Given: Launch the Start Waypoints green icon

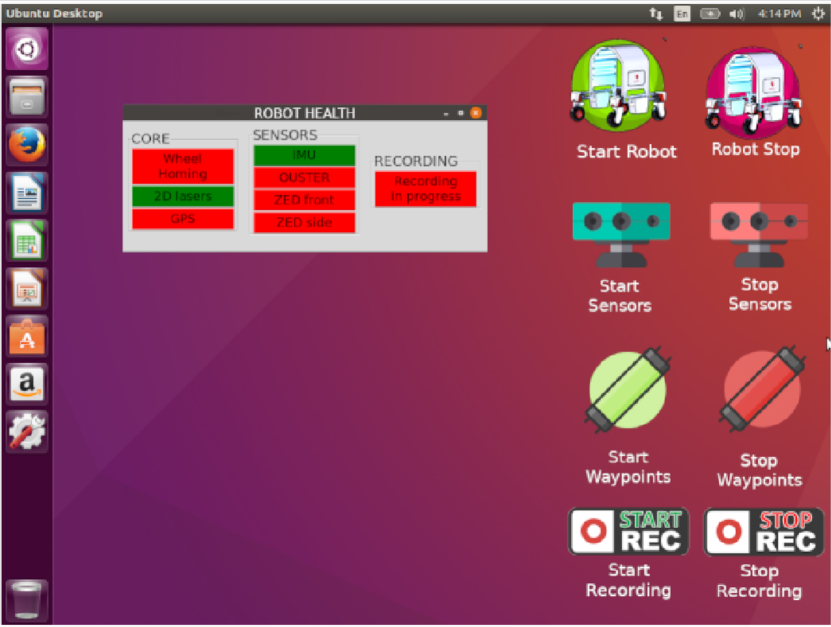Looking at the screenshot, I should coord(628,390).
